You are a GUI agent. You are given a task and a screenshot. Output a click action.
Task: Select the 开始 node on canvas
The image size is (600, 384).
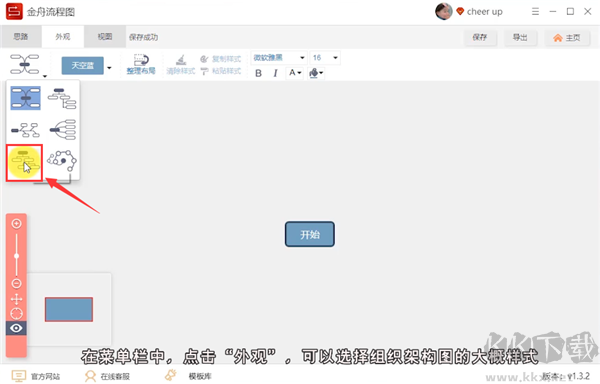(310, 234)
